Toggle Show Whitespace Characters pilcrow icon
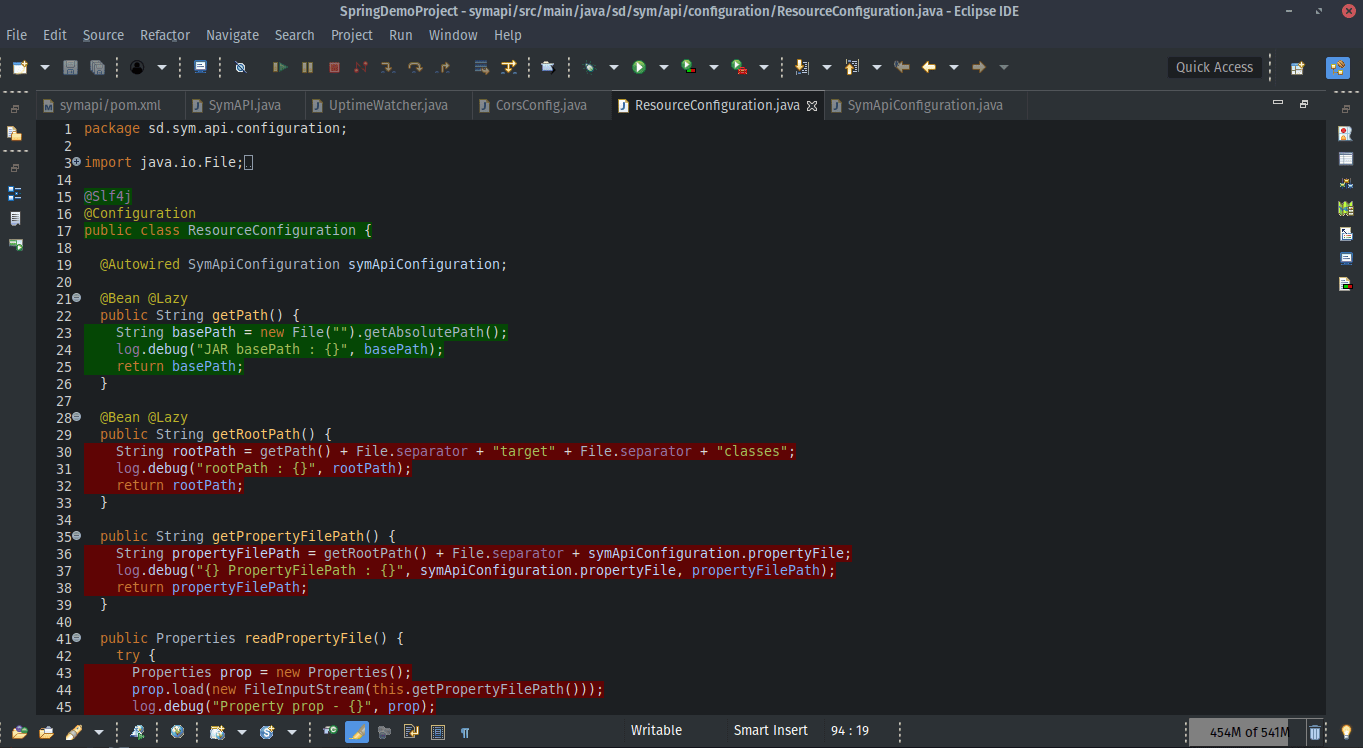The width and height of the screenshot is (1363, 748). point(464,732)
